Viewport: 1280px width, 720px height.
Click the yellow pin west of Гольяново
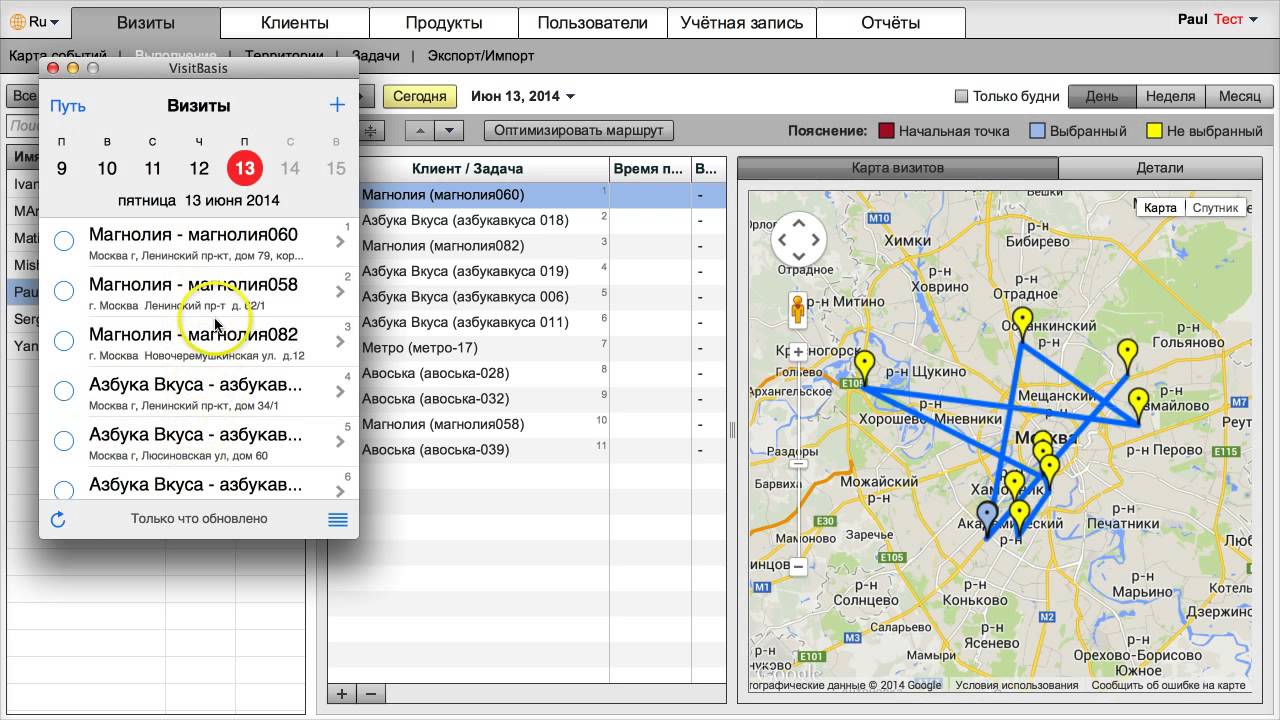1128,357
